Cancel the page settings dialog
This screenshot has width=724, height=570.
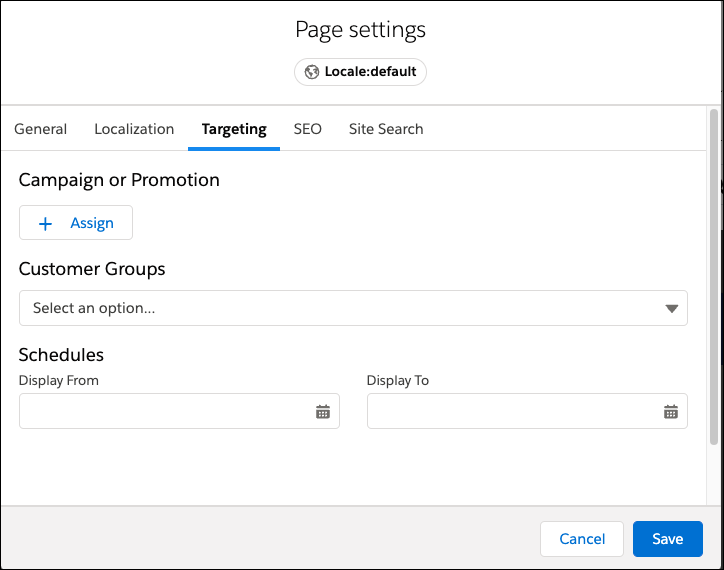tap(582, 539)
